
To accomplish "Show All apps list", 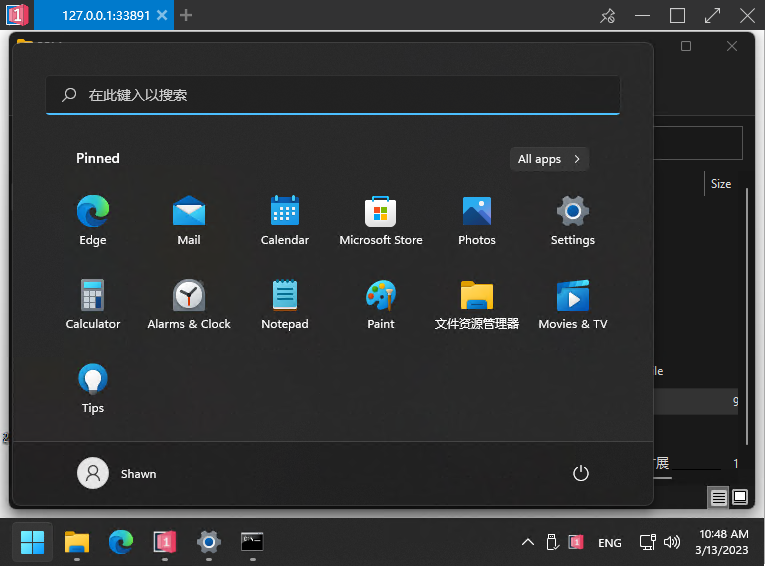I will 549,159.
